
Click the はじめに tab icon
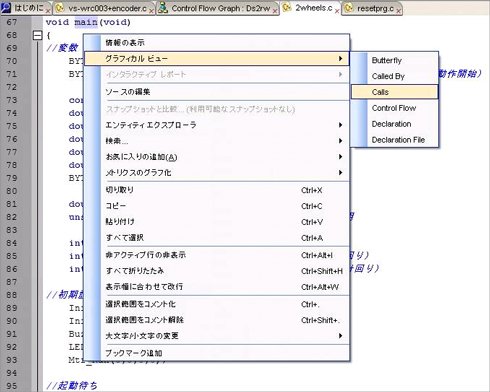[x=6, y=8]
